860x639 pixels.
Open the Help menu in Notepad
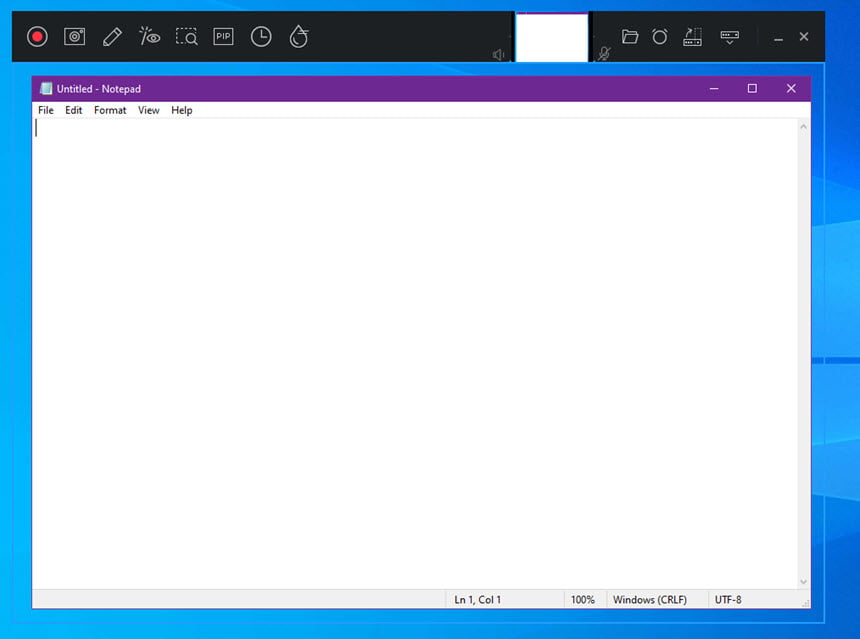[182, 110]
